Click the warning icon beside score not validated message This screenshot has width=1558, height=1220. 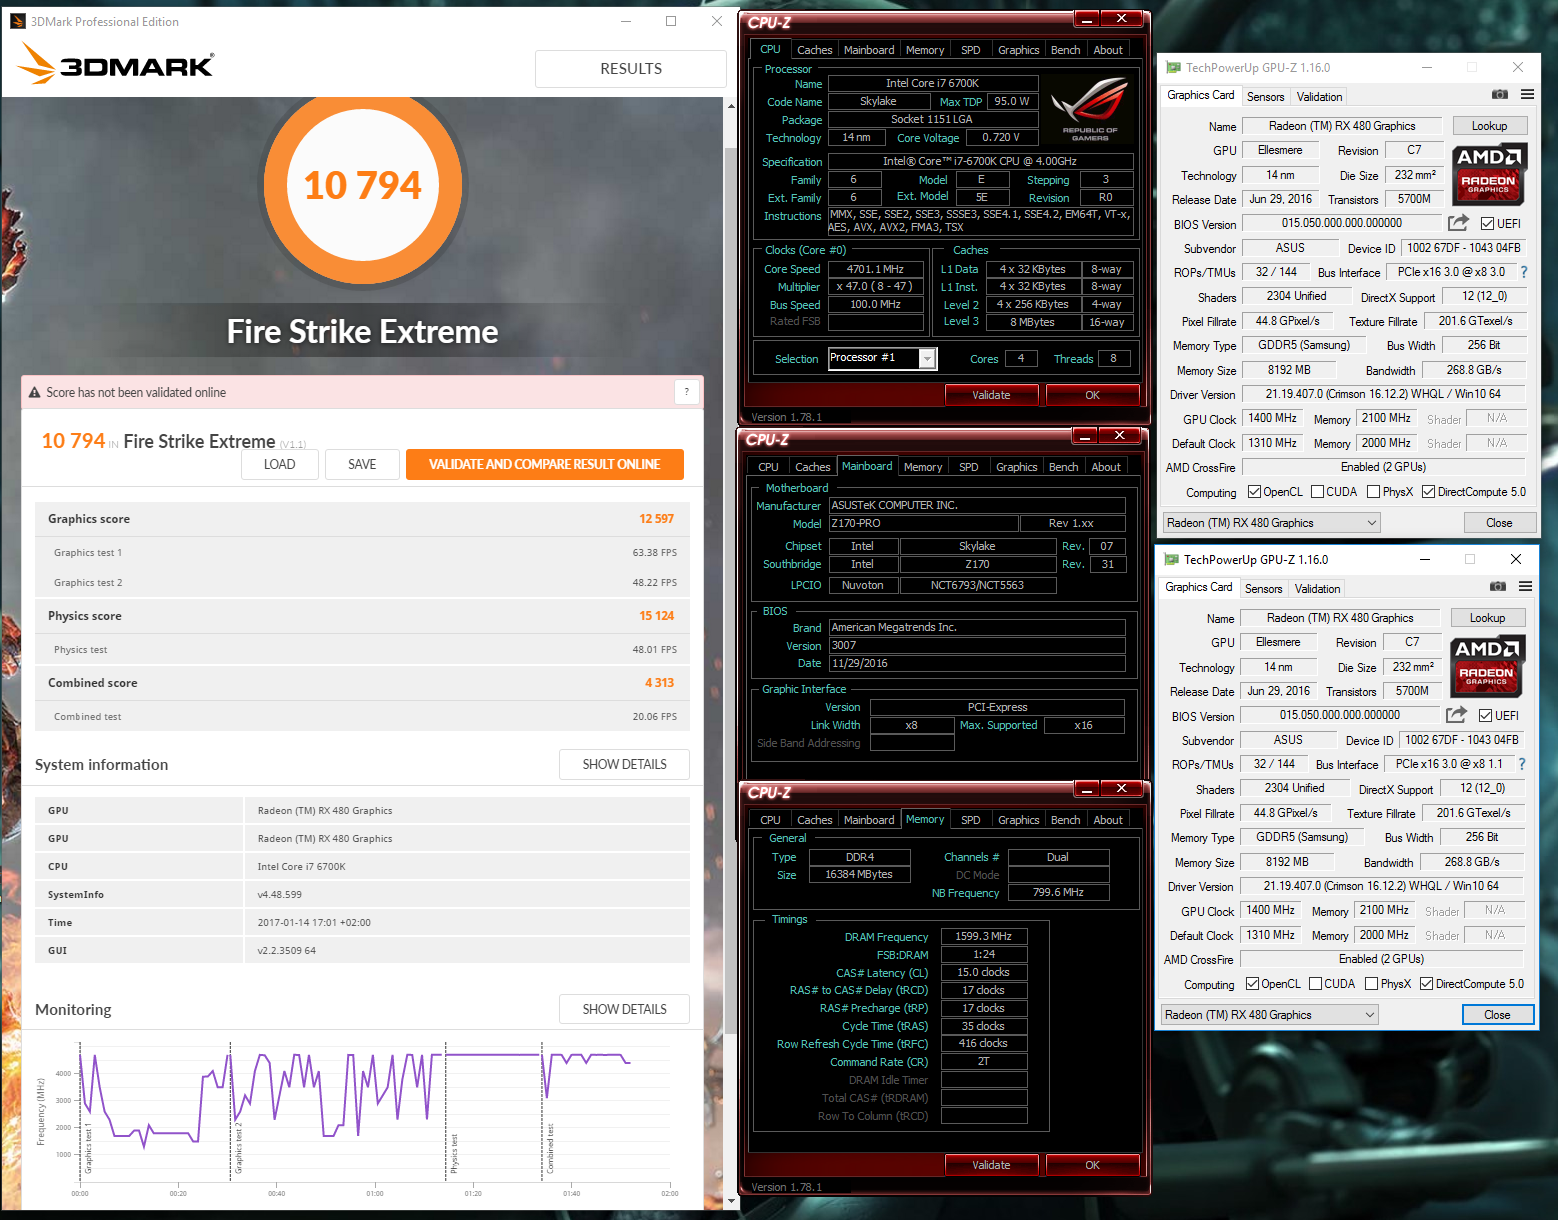click(34, 393)
